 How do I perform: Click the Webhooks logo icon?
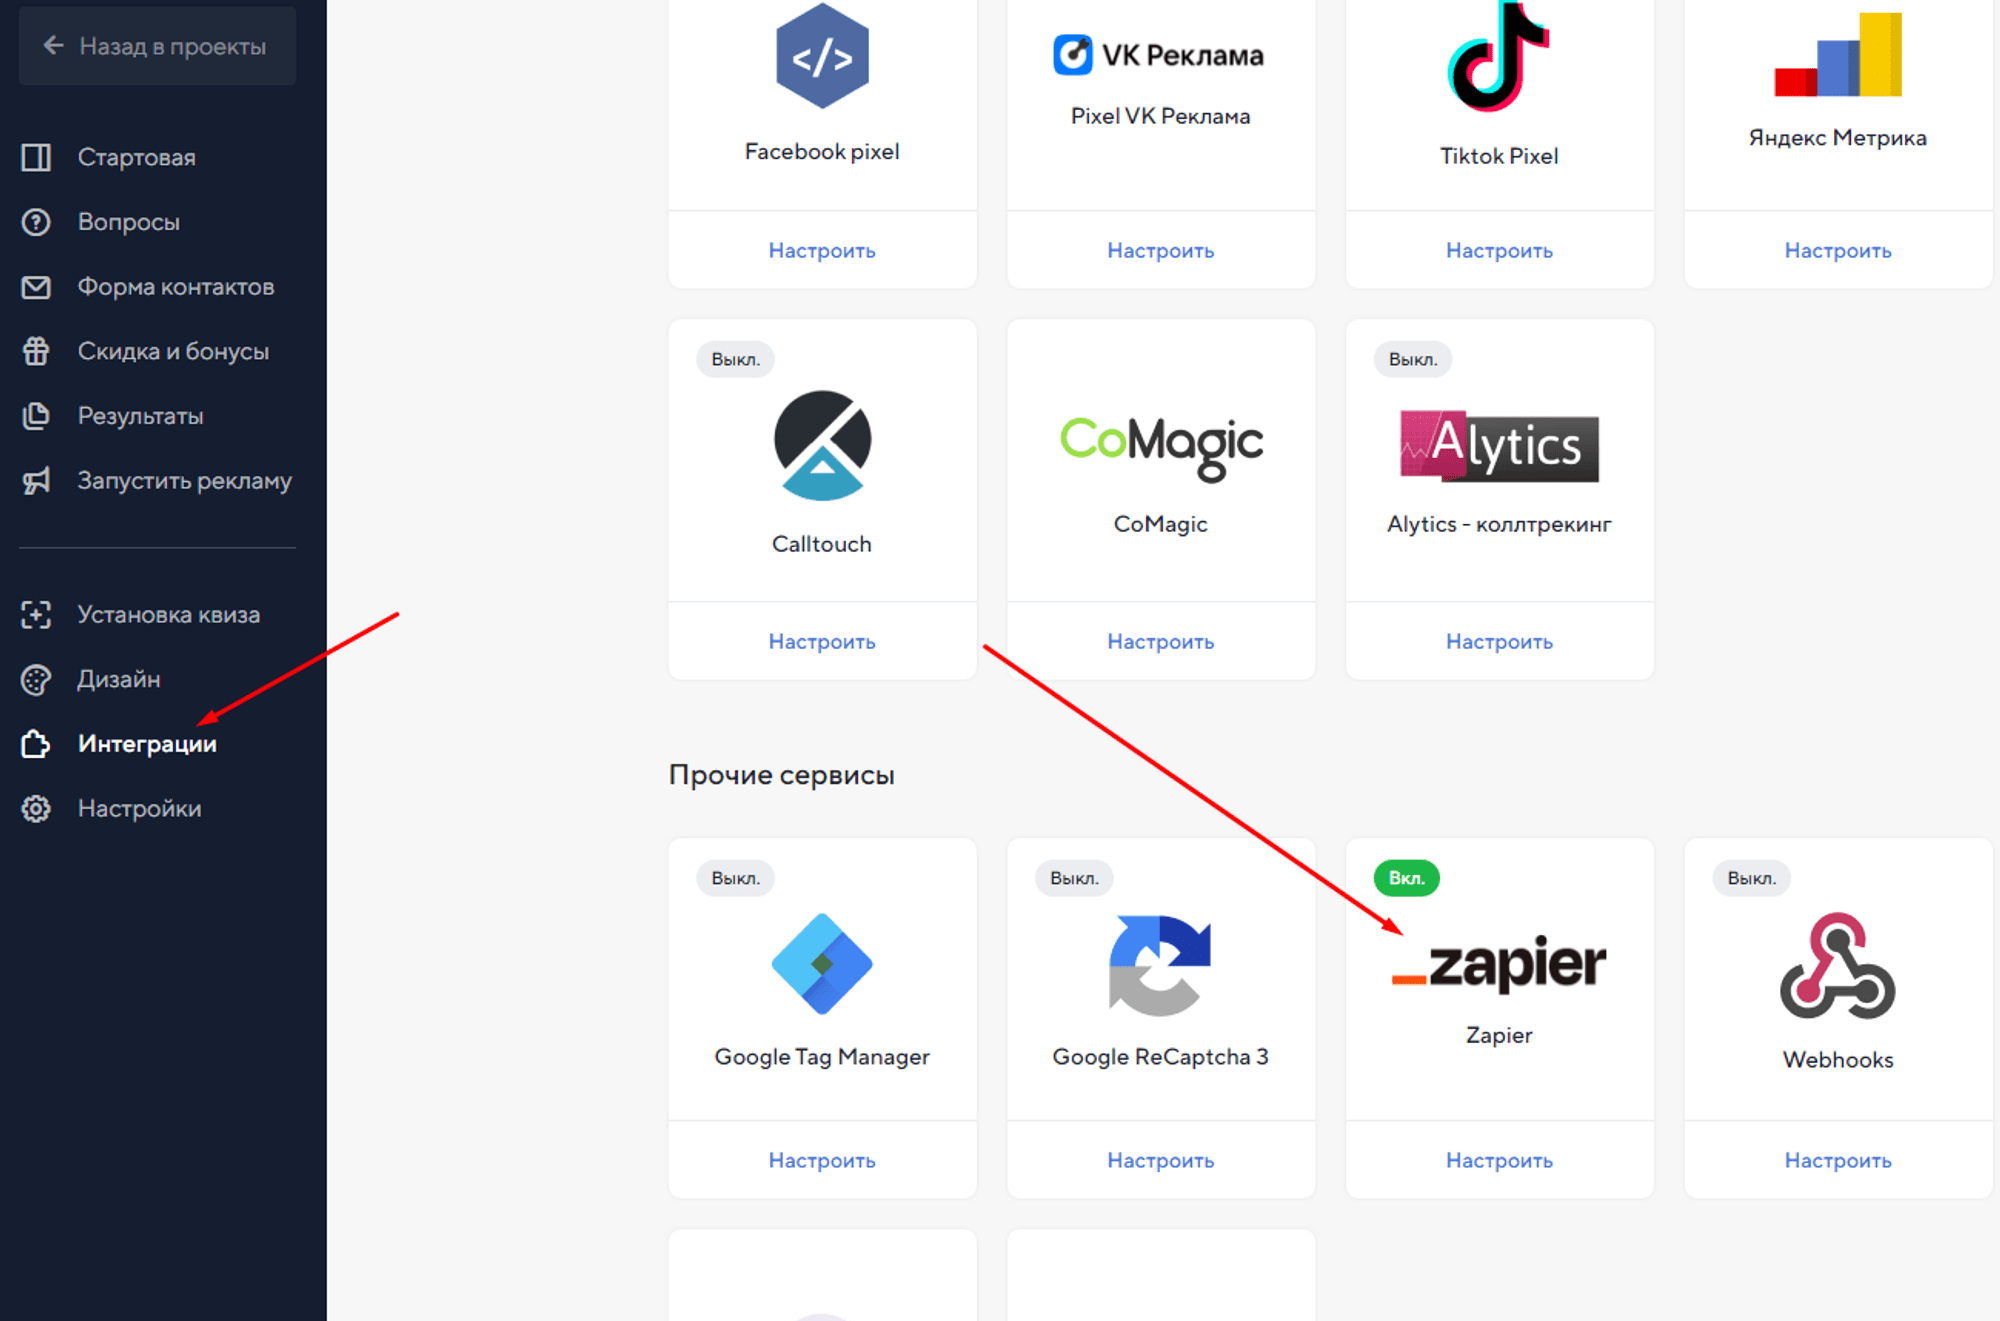point(1838,966)
